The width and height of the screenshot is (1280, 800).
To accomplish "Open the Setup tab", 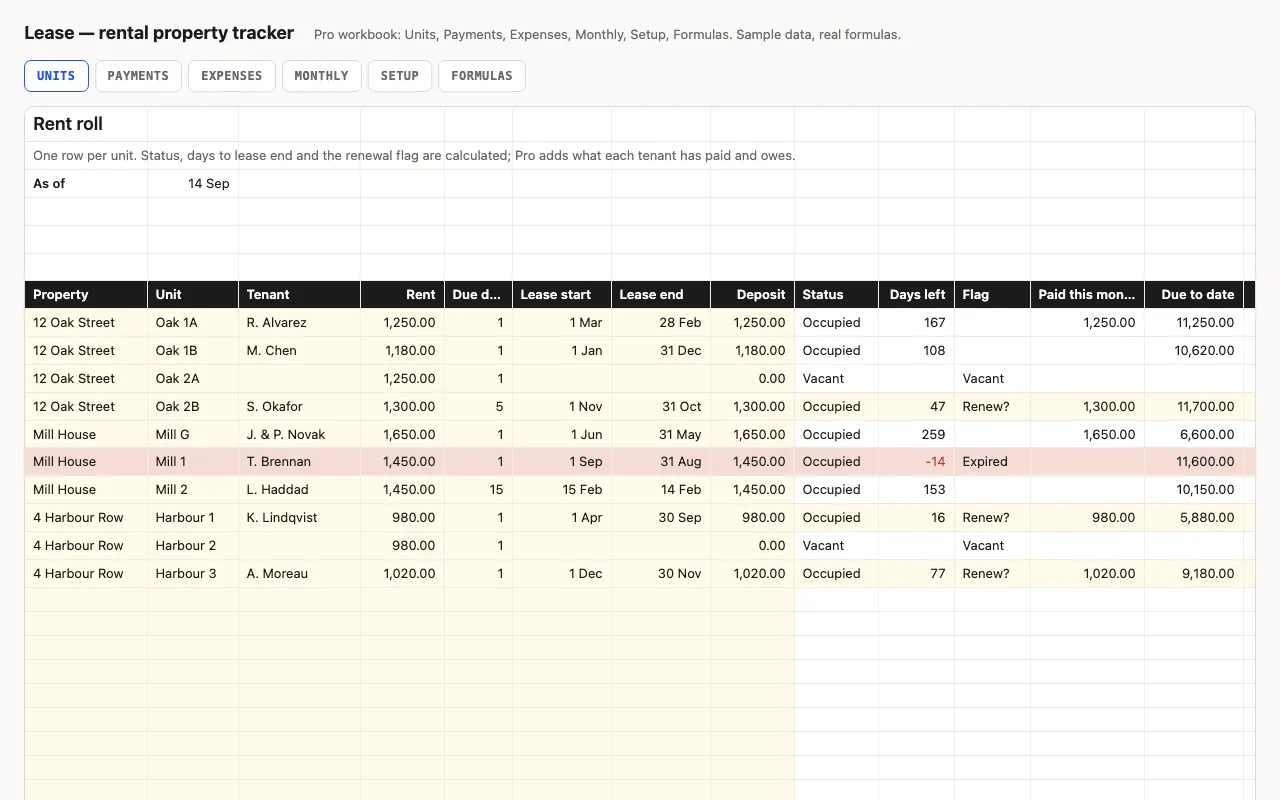I will click(399, 76).
